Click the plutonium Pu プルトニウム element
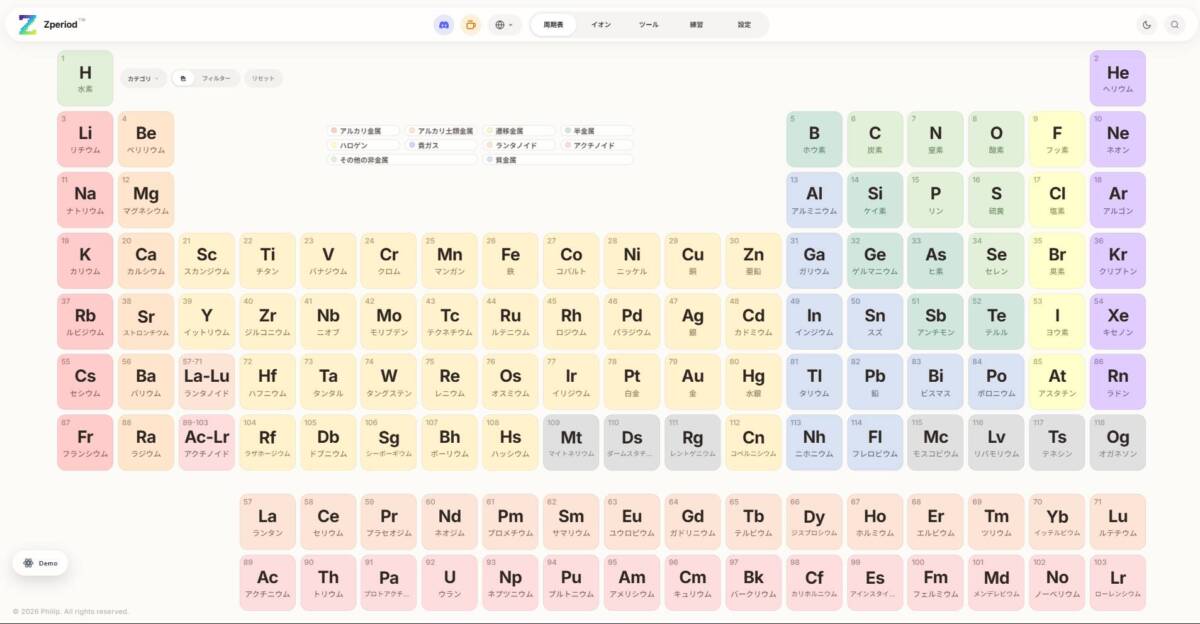 click(571, 583)
